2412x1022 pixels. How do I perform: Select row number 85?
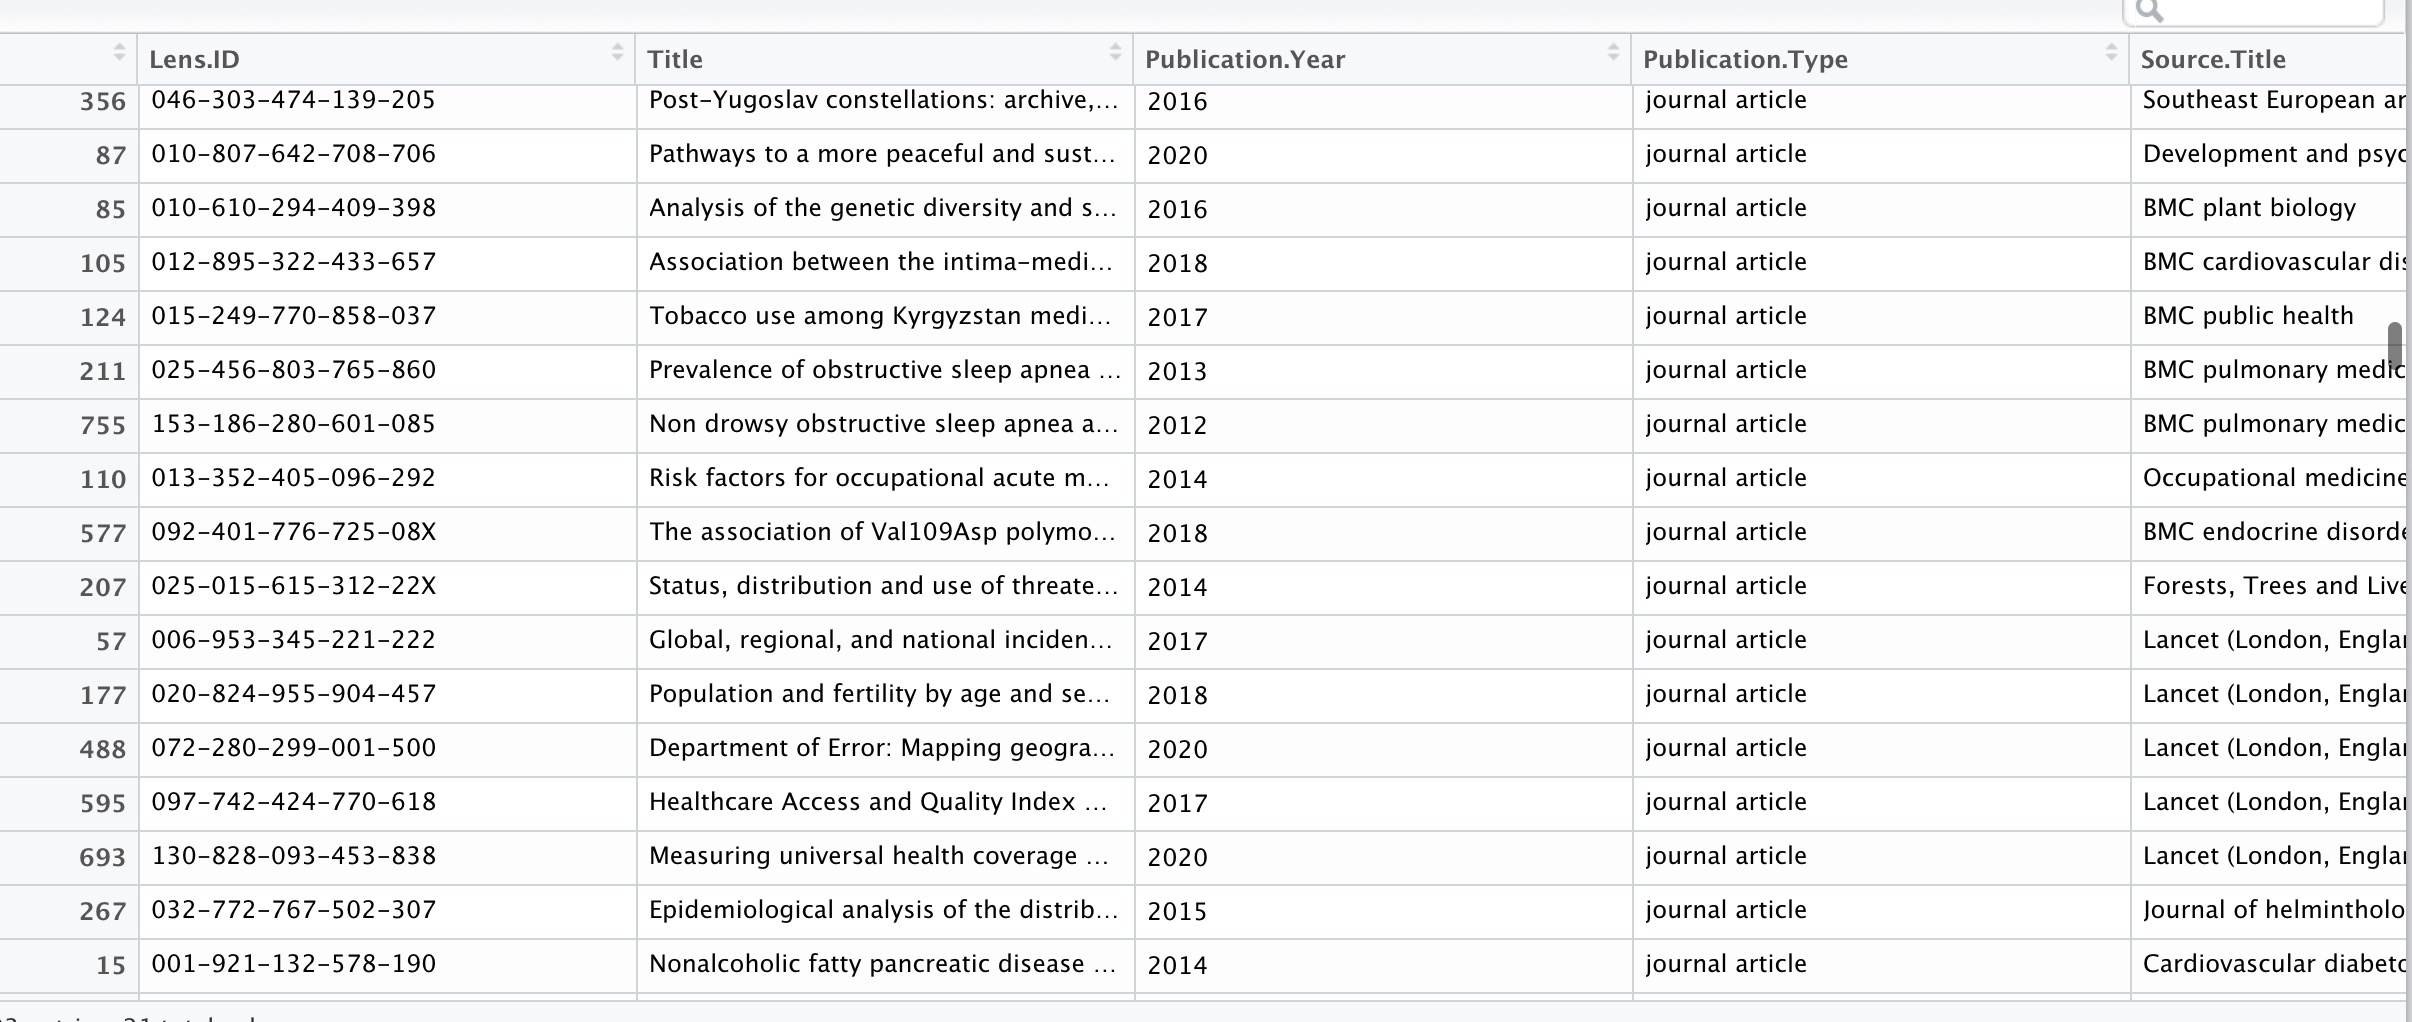[111, 210]
